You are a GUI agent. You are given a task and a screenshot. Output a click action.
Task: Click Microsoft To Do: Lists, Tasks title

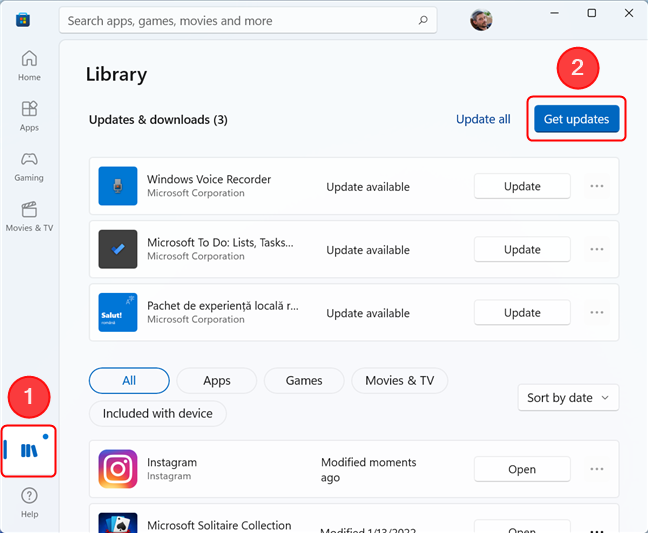click(220, 243)
